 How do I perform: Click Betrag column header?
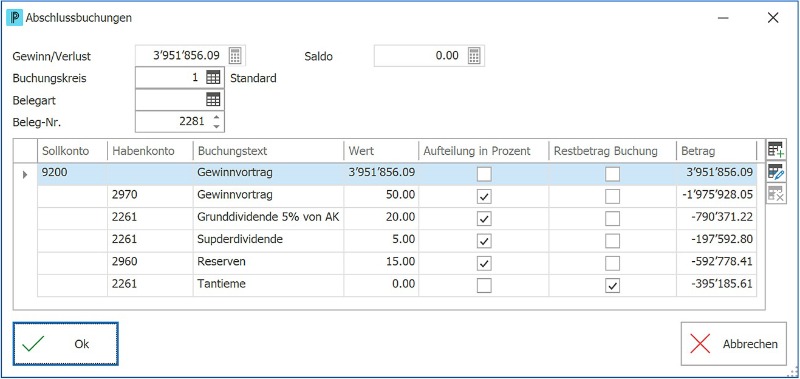tap(716, 151)
